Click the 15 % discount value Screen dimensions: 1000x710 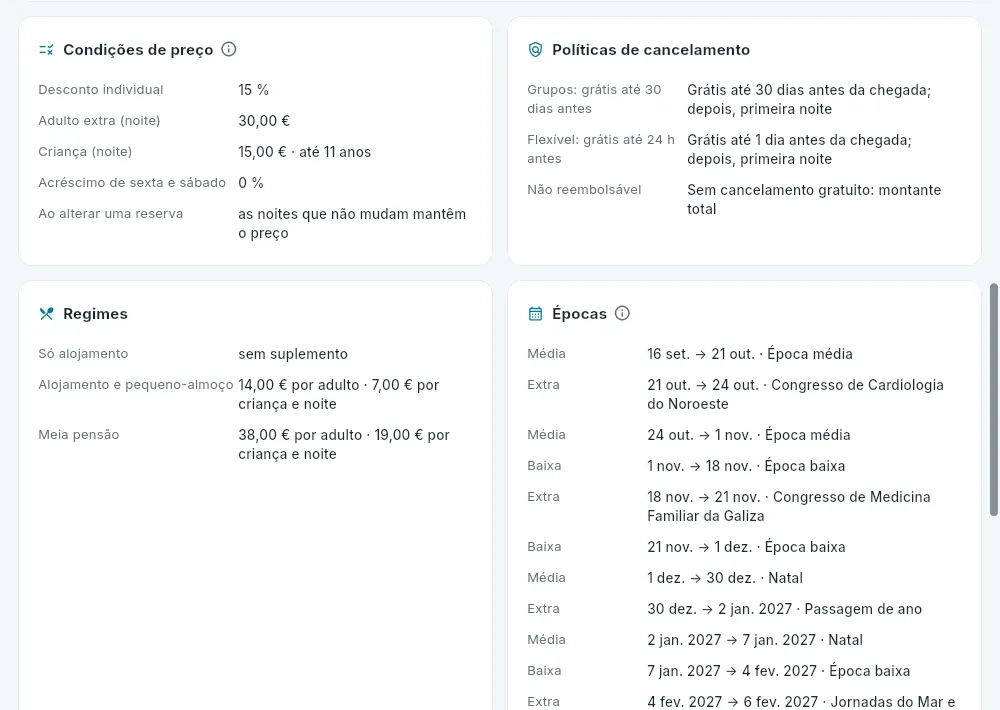click(253, 90)
